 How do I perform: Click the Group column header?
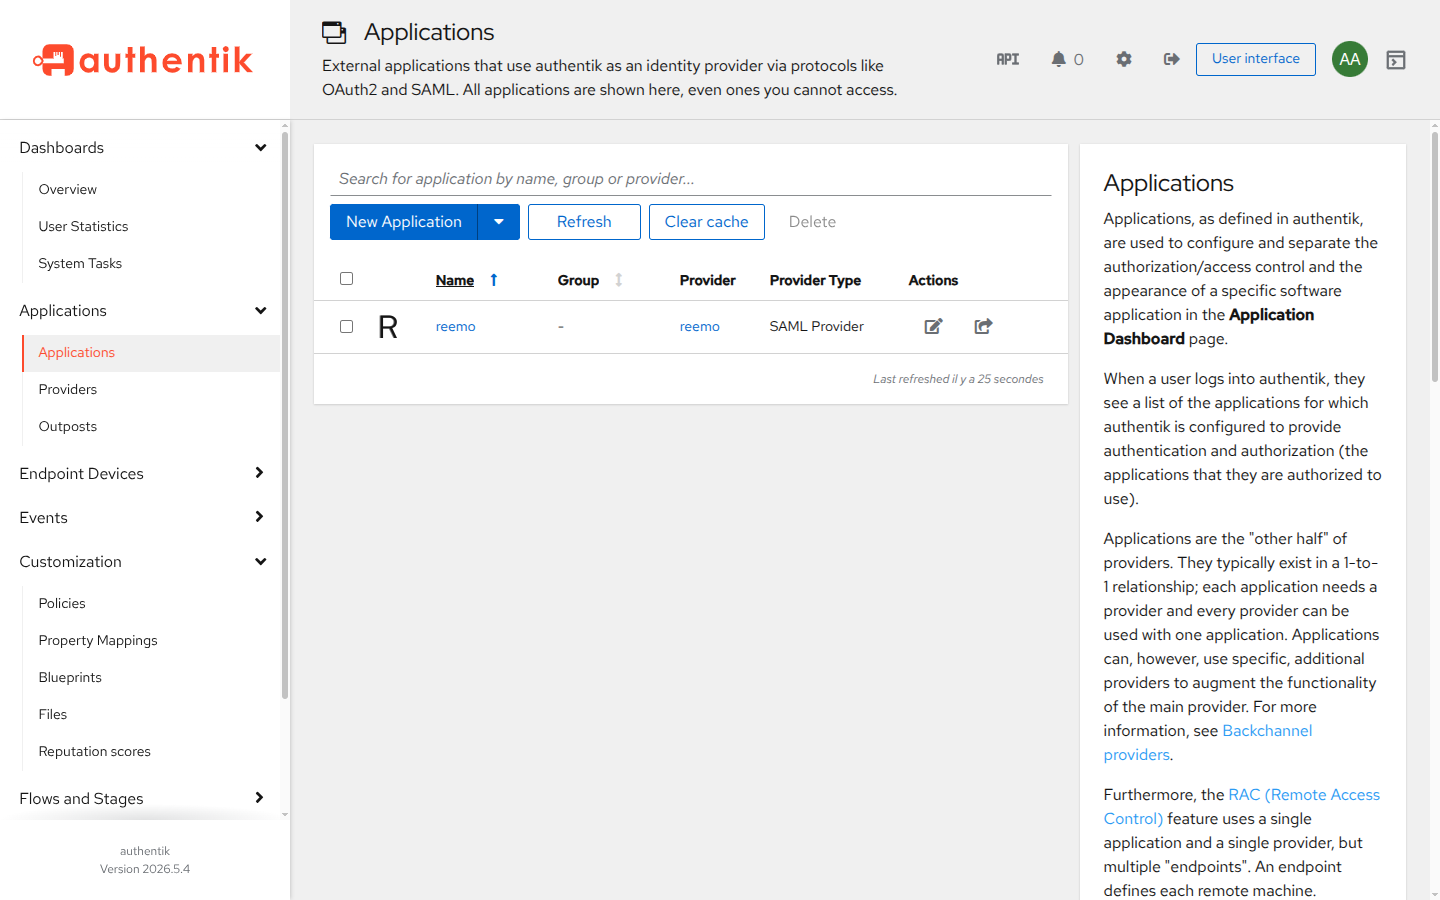click(x=579, y=280)
